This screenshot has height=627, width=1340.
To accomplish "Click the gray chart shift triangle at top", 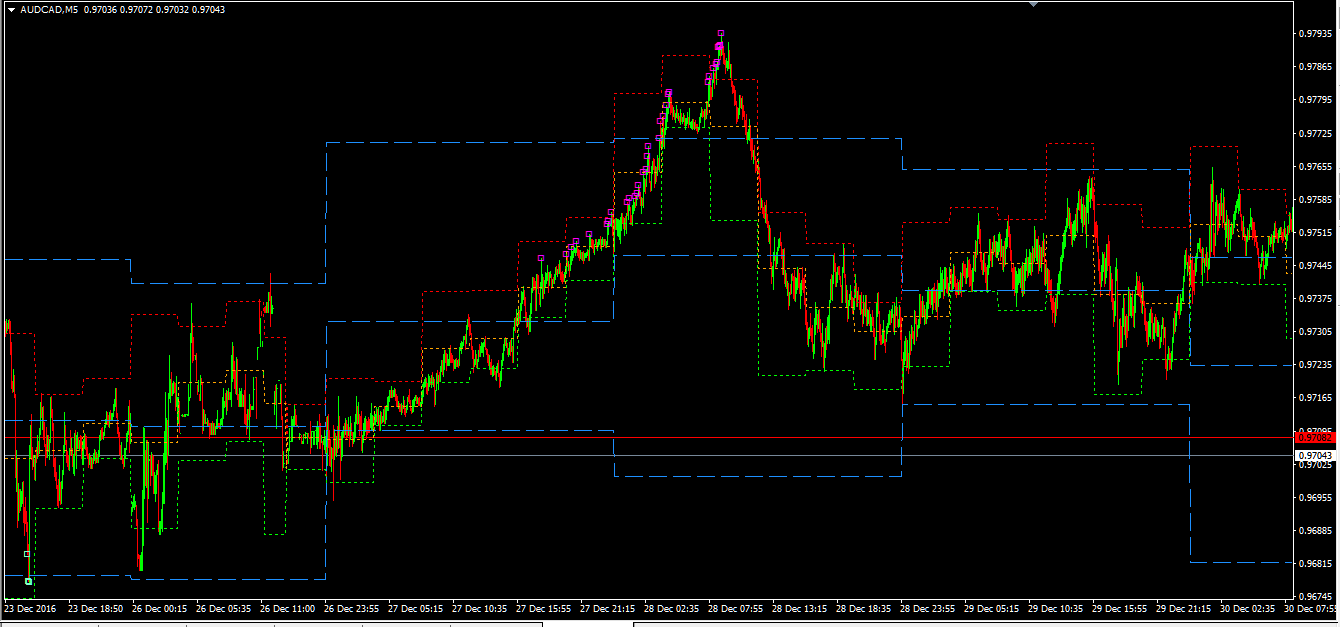I will (1033, 4).
